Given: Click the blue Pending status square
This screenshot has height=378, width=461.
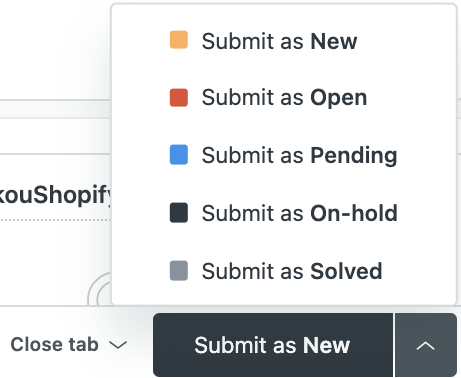Looking at the screenshot, I should click(179, 155).
